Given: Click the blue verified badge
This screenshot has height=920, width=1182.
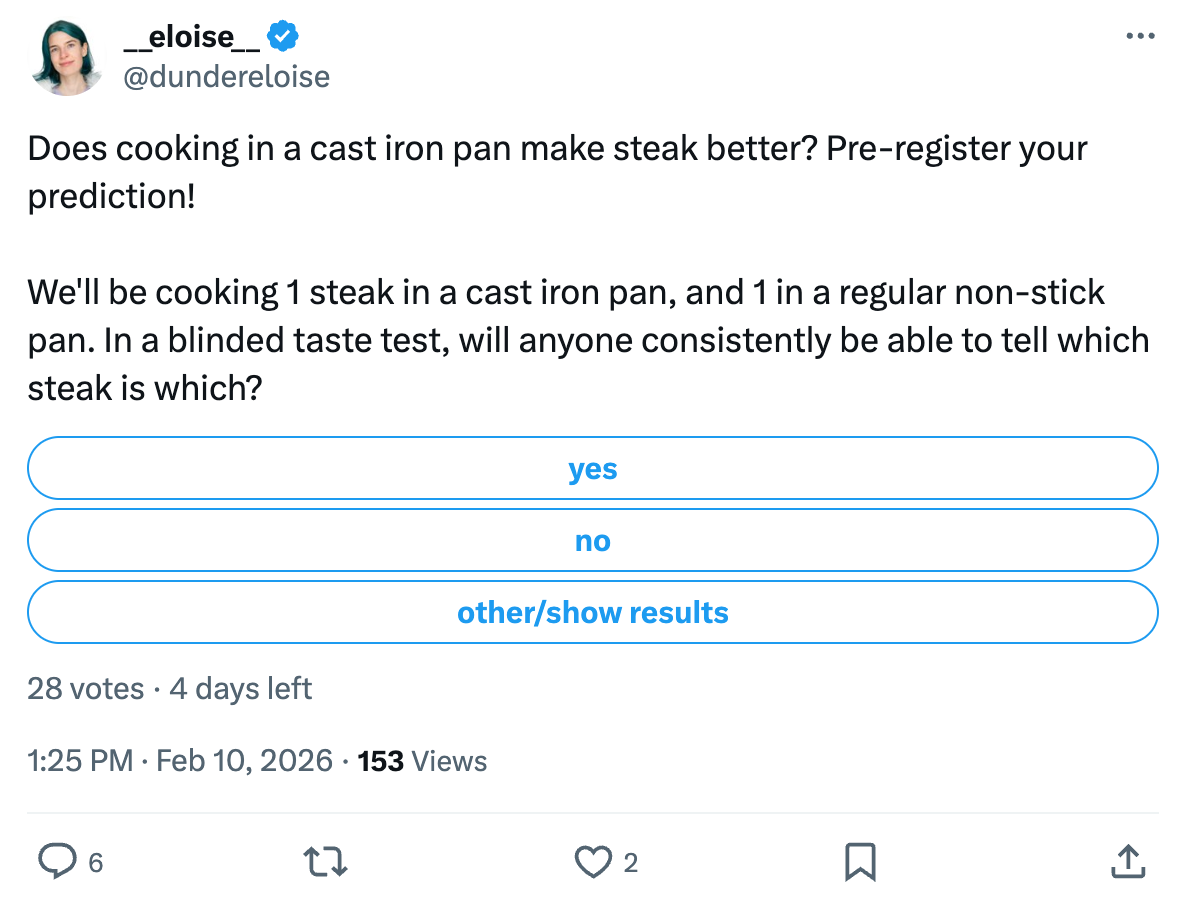Looking at the screenshot, I should [284, 38].
